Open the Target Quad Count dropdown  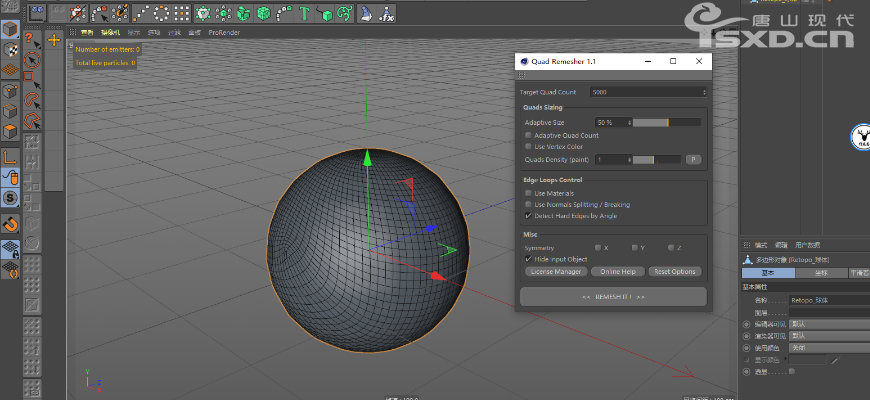coord(648,92)
